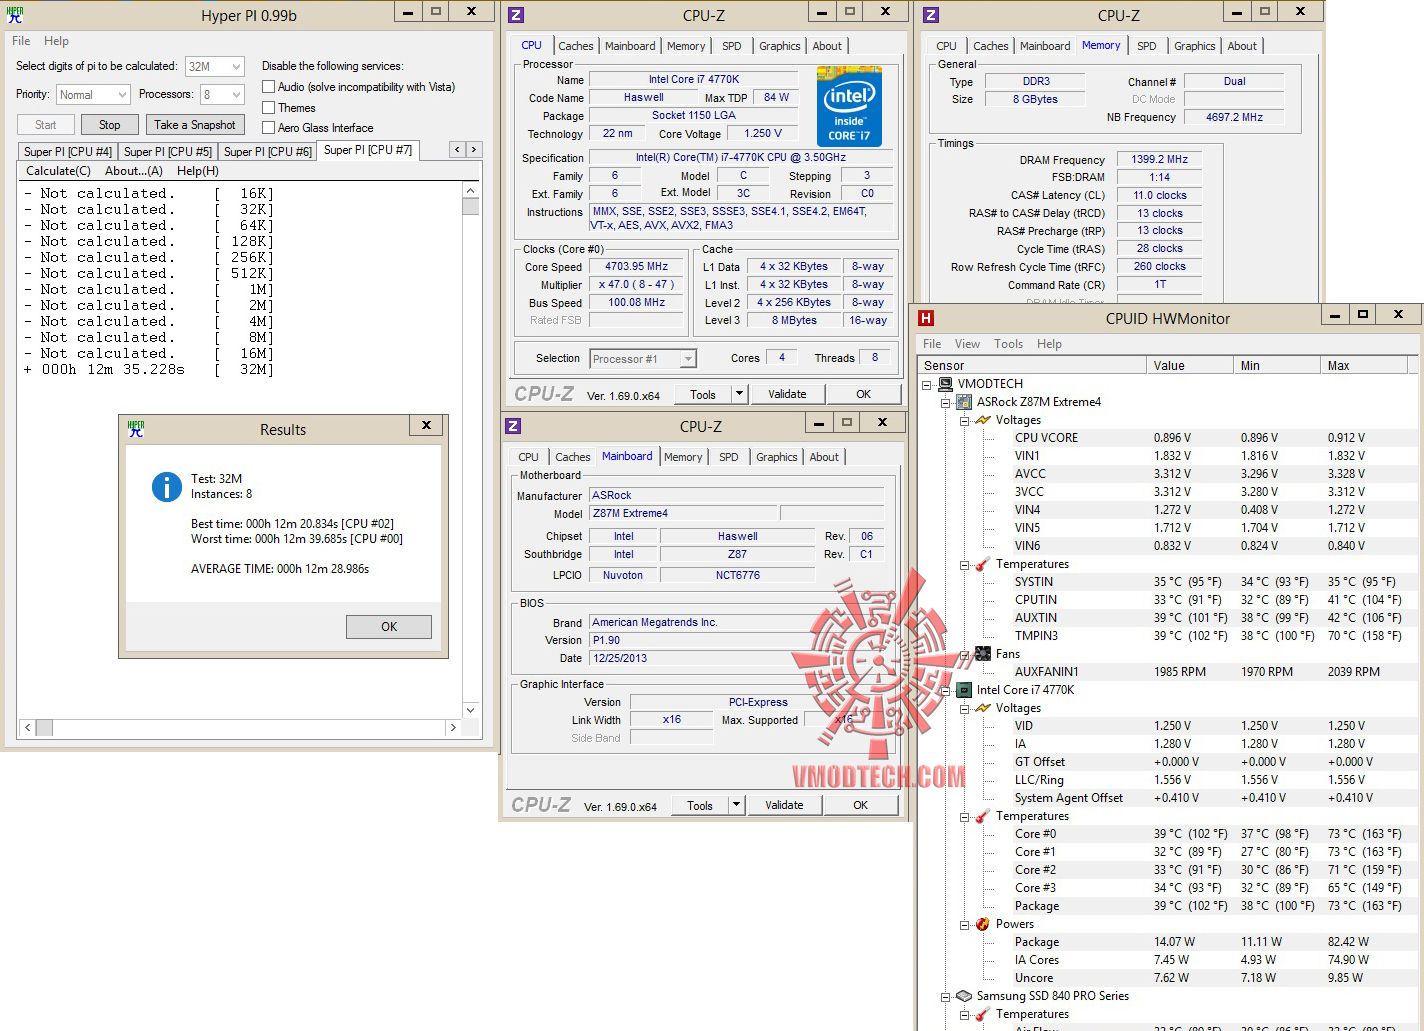
Task: Open the SPD tab in CPU-Z Memory window
Action: 1147,46
